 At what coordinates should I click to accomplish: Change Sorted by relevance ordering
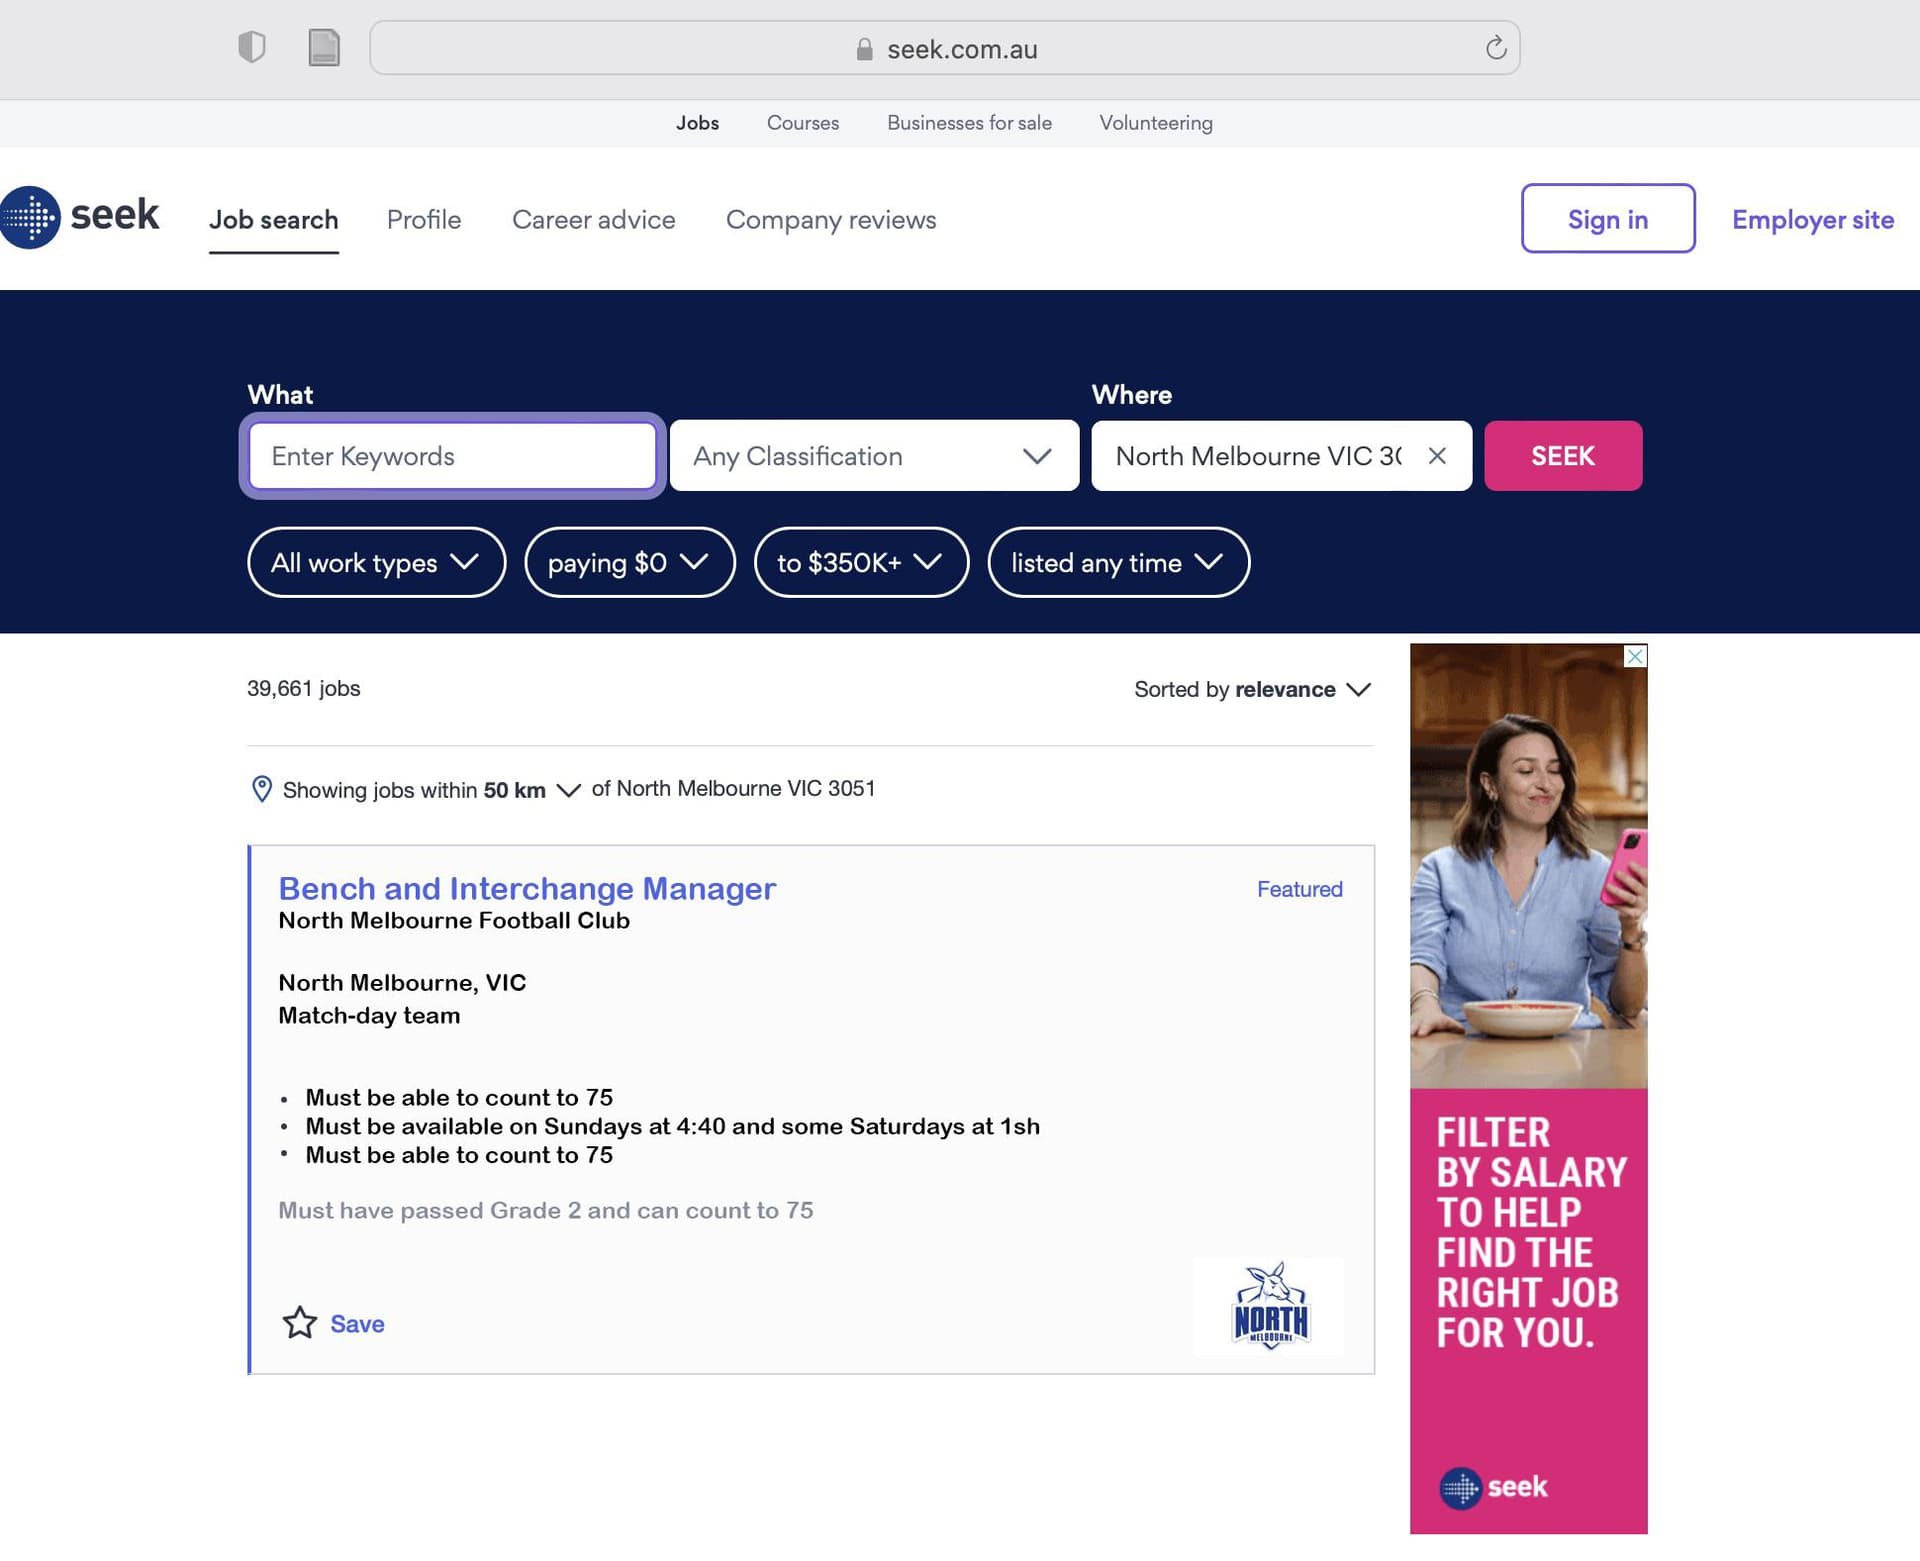tap(1252, 689)
